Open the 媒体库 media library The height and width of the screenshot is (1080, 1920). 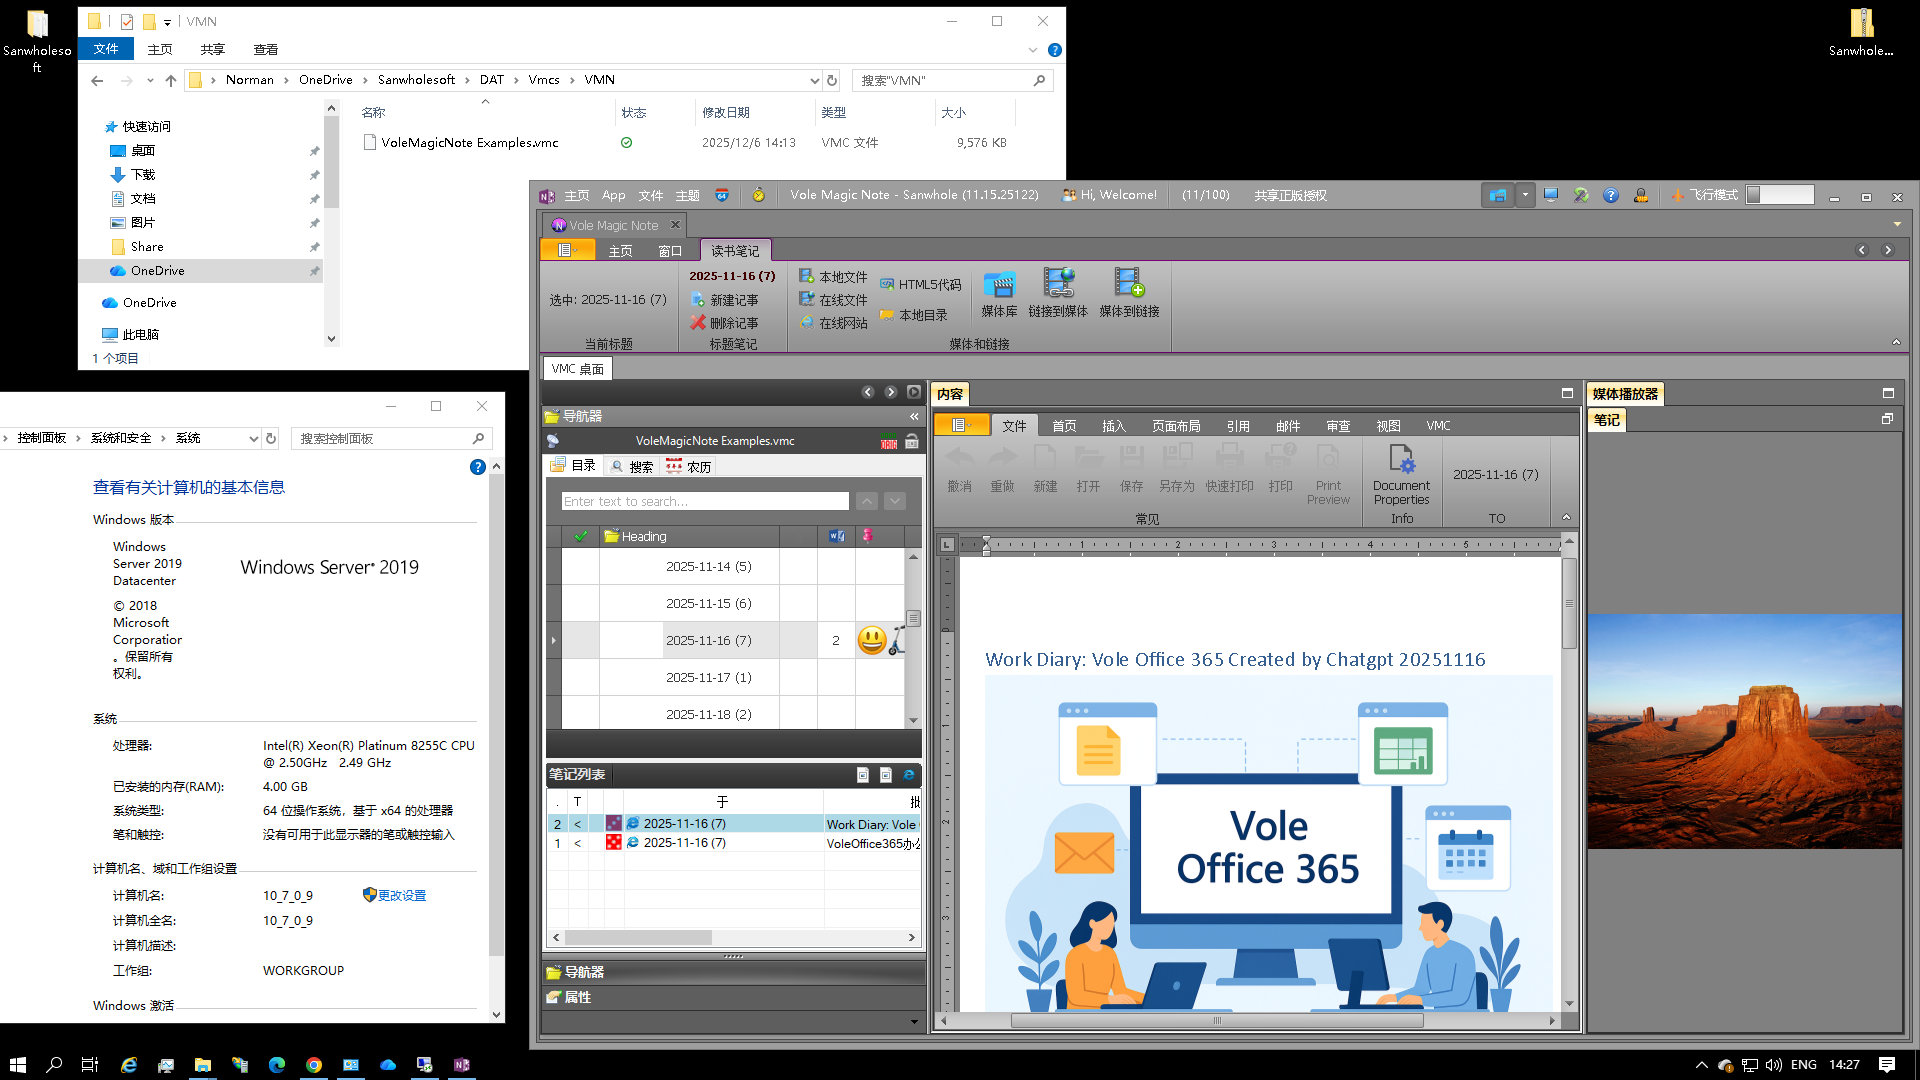(x=998, y=292)
